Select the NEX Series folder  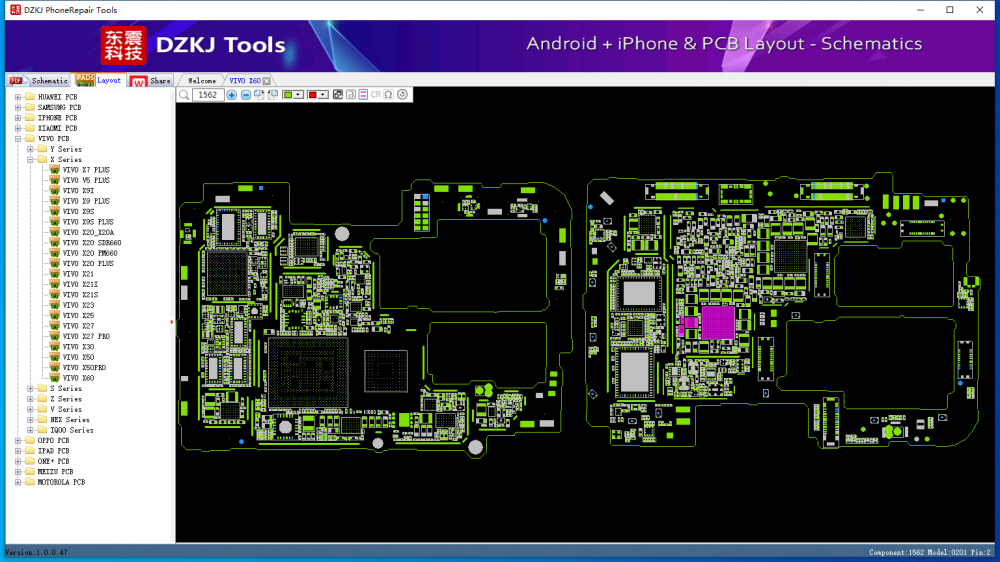click(70, 420)
